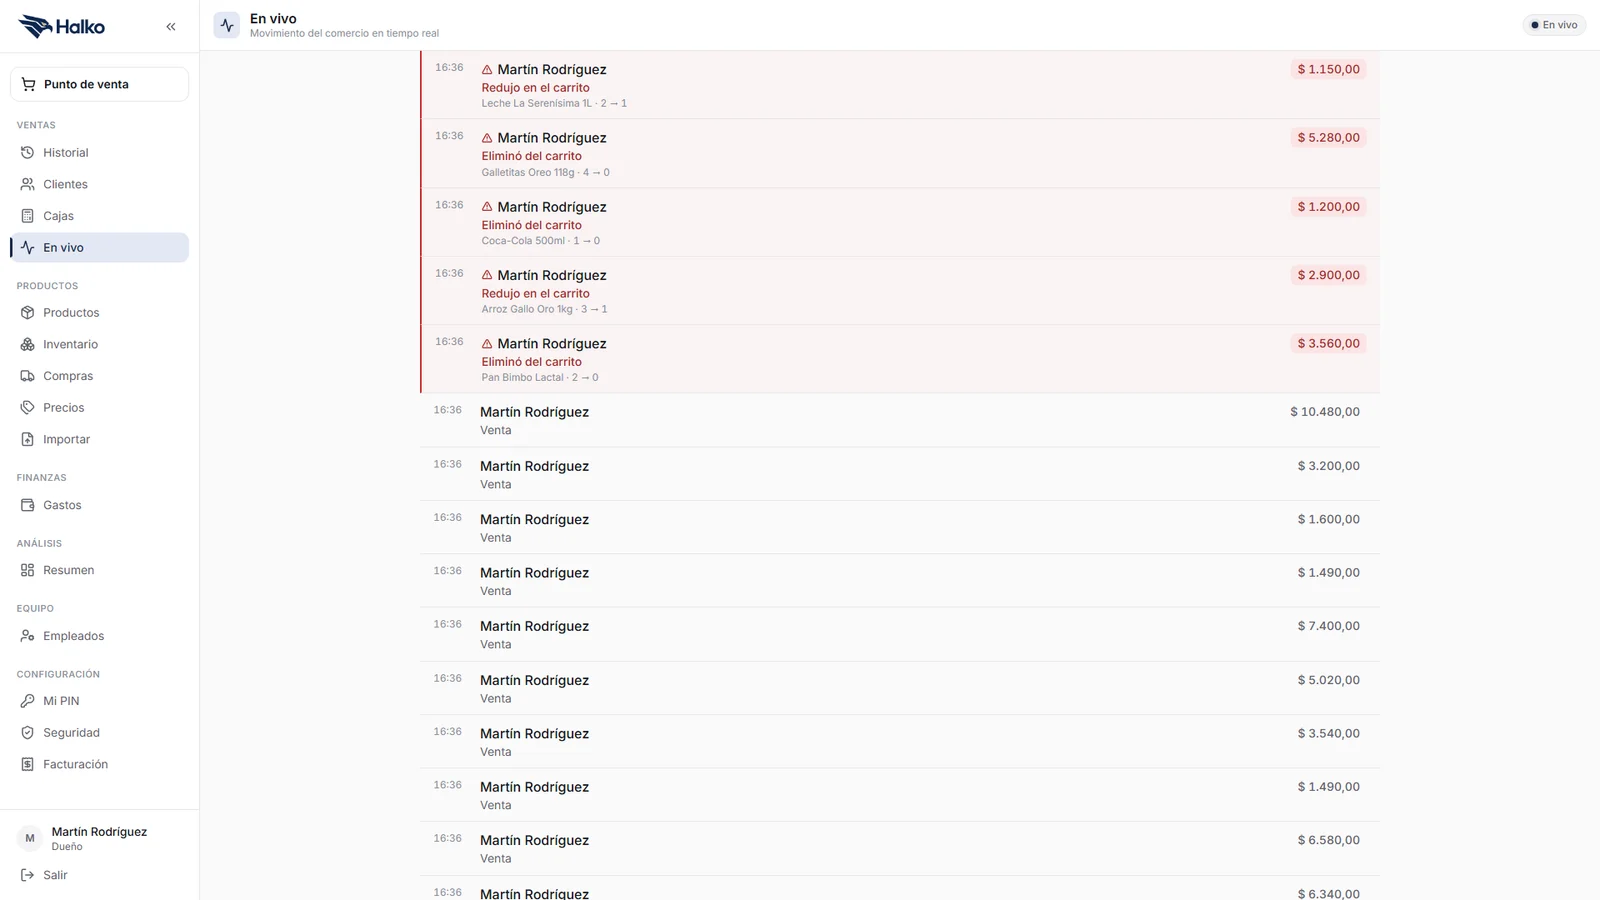
Task: Click the $ 5.280,00 amount badge
Action: point(1328,138)
